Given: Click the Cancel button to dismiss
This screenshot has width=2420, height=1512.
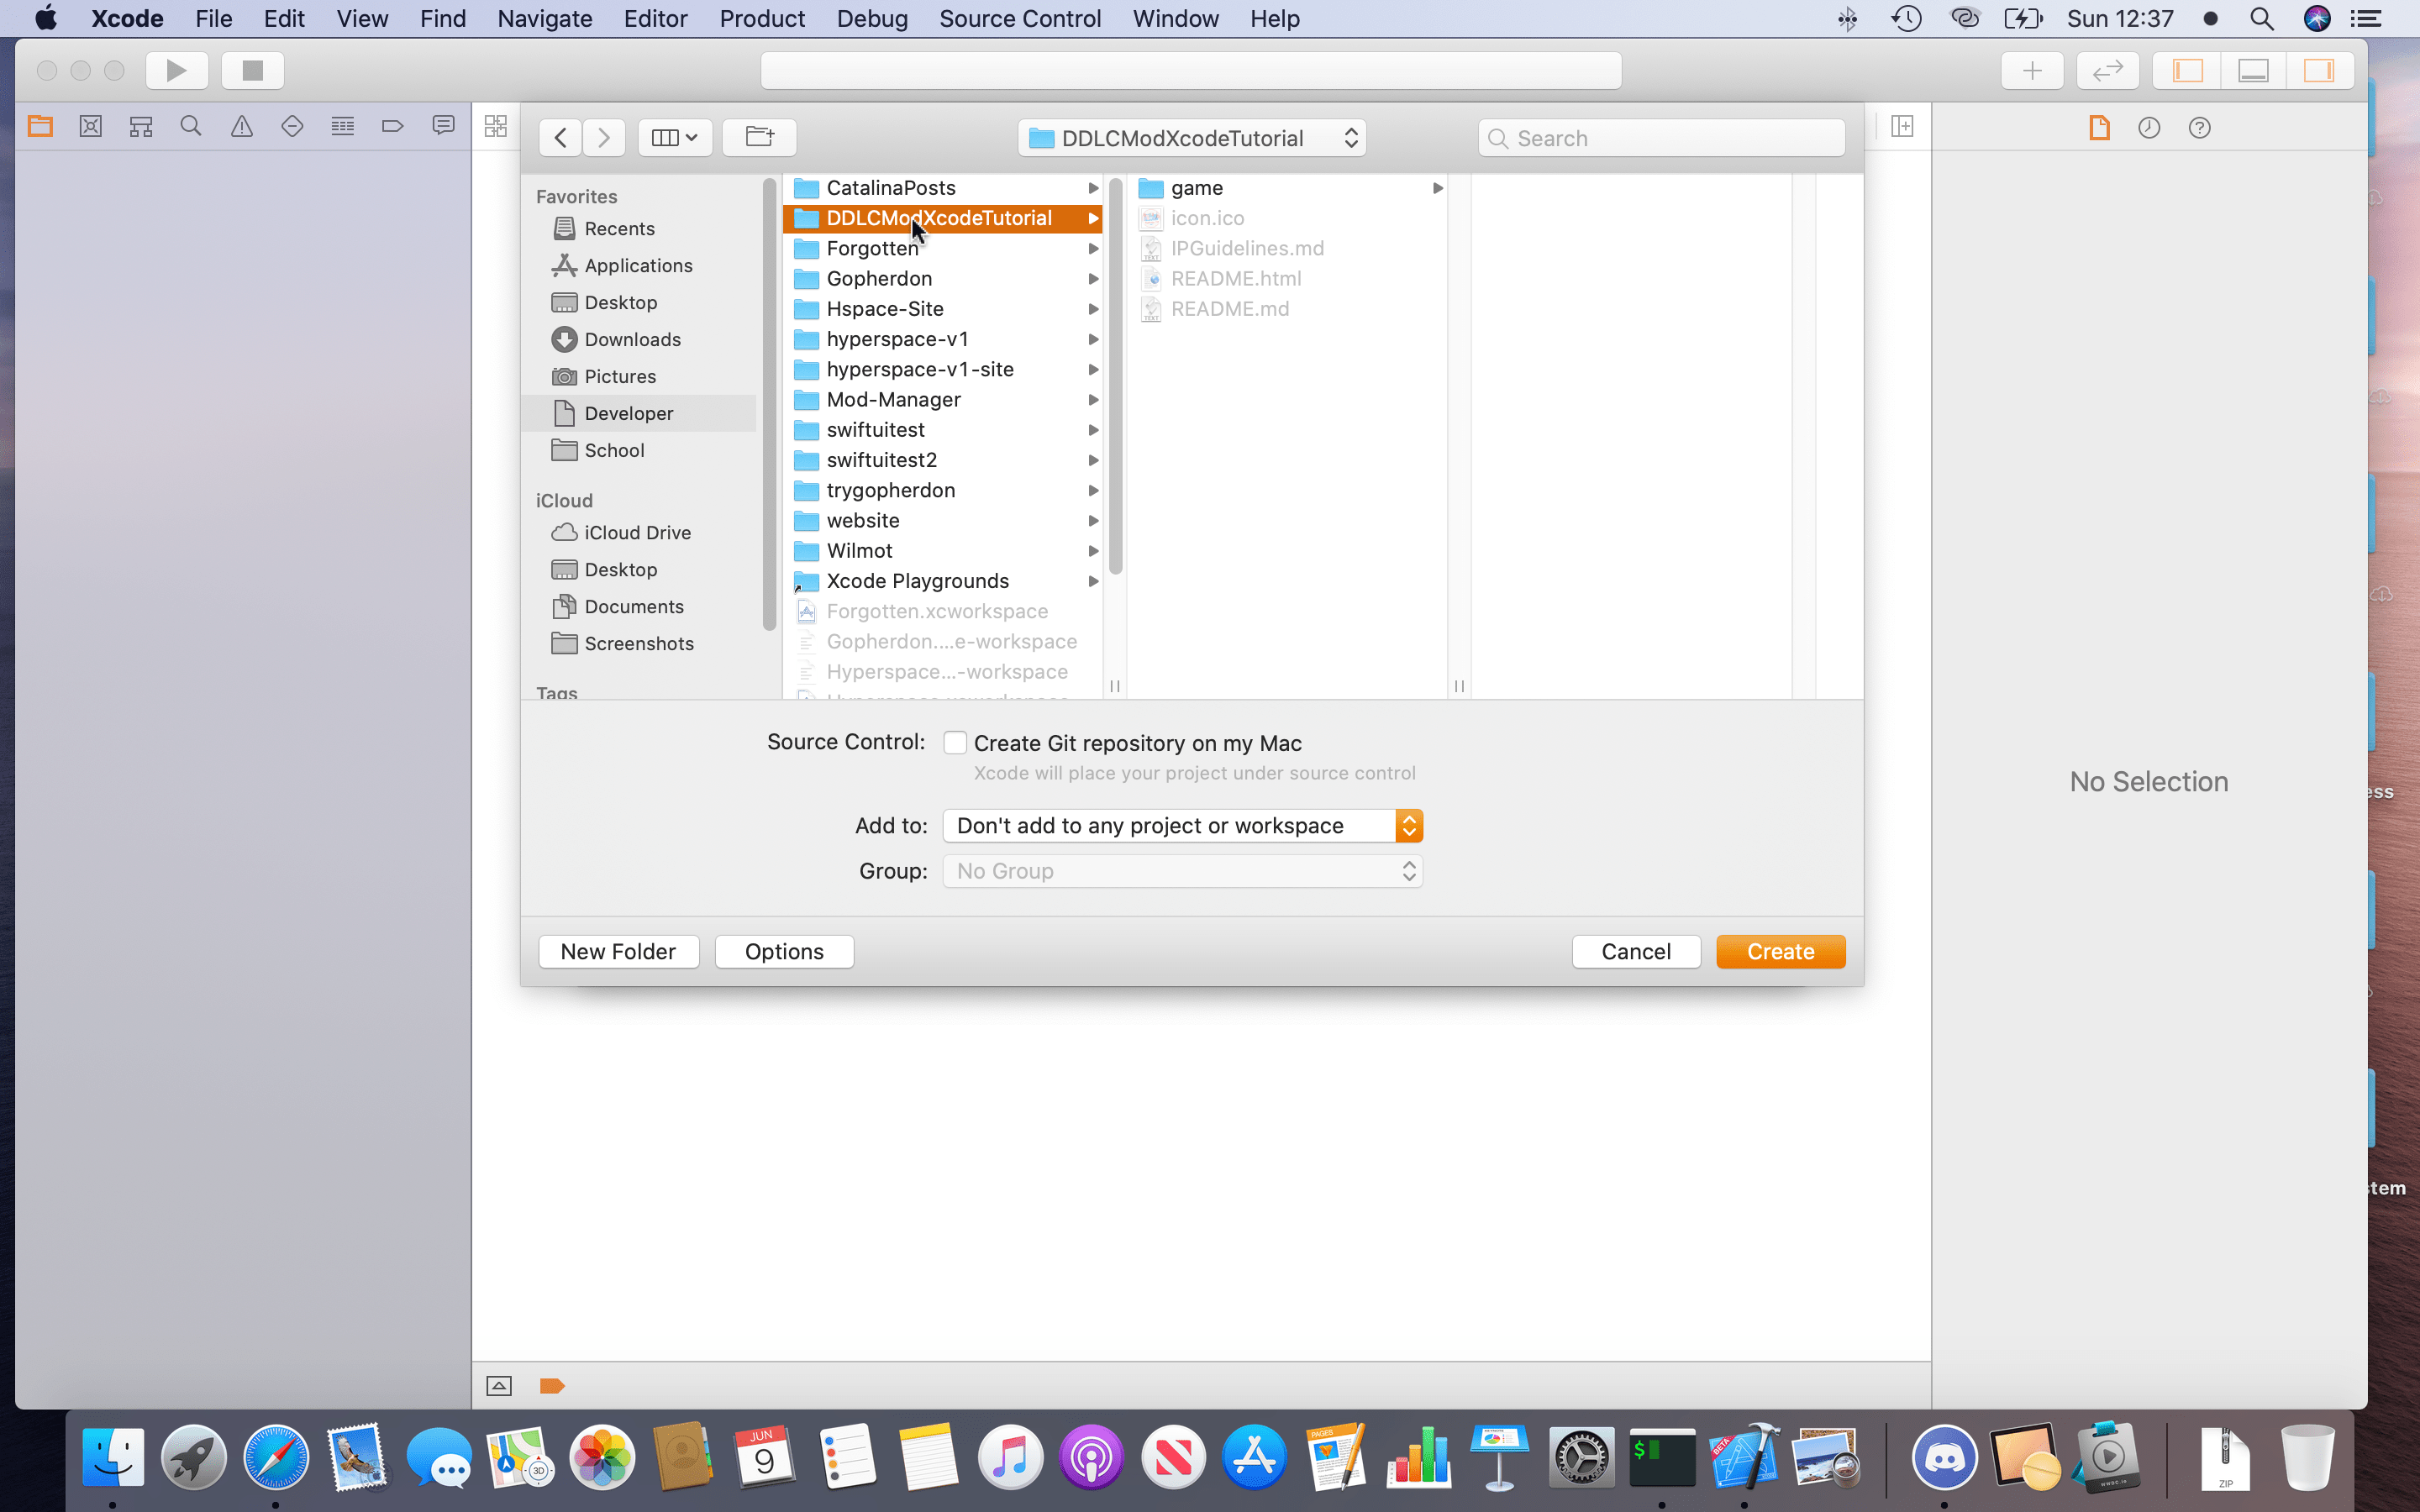Looking at the screenshot, I should 1636,951.
